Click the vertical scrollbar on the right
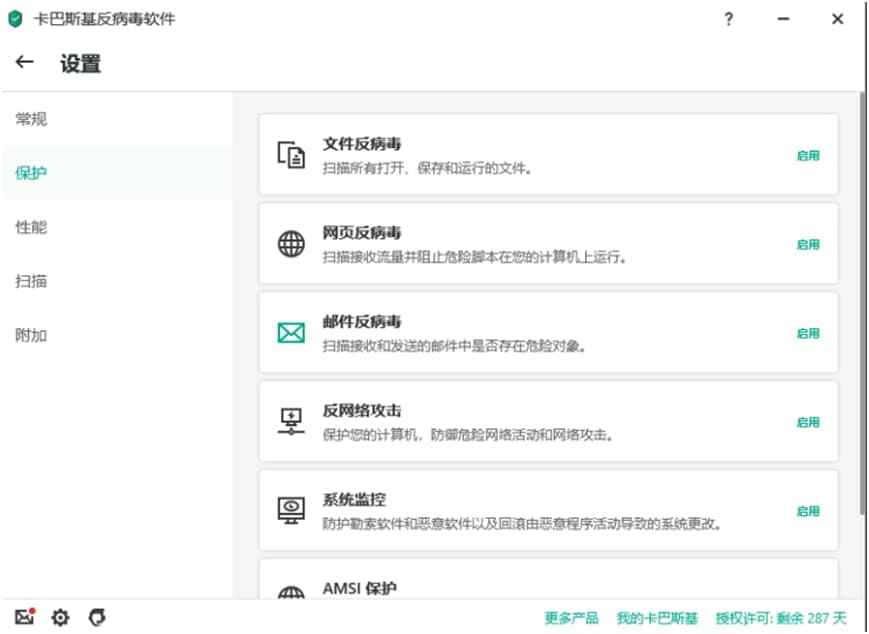Image resolution: width=869 pixels, height=634 pixels. (863, 300)
